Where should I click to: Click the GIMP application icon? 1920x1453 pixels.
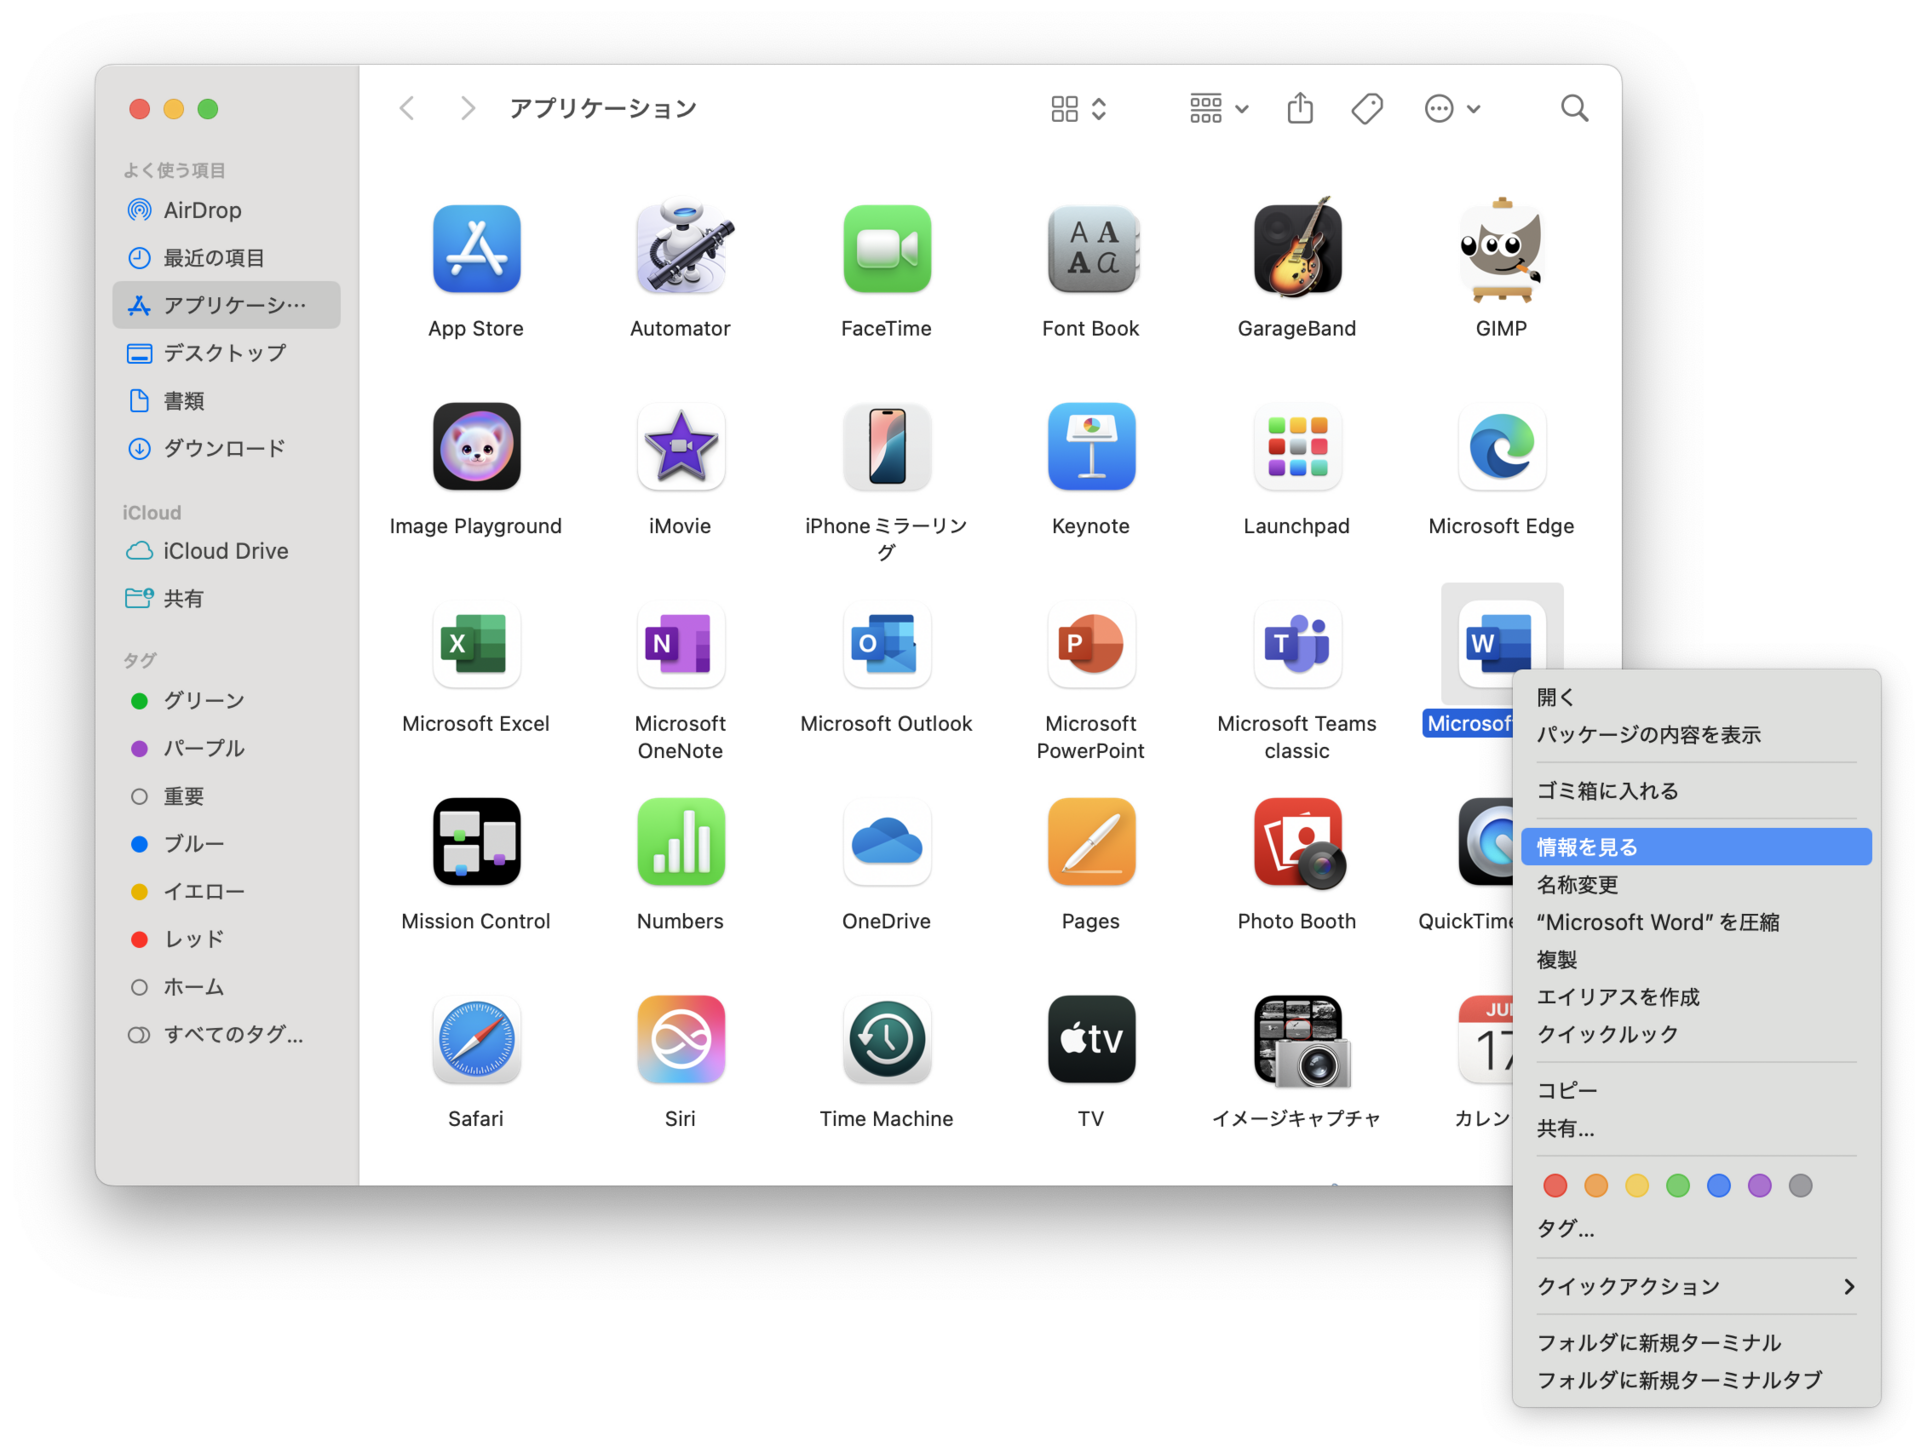[1501, 249]
